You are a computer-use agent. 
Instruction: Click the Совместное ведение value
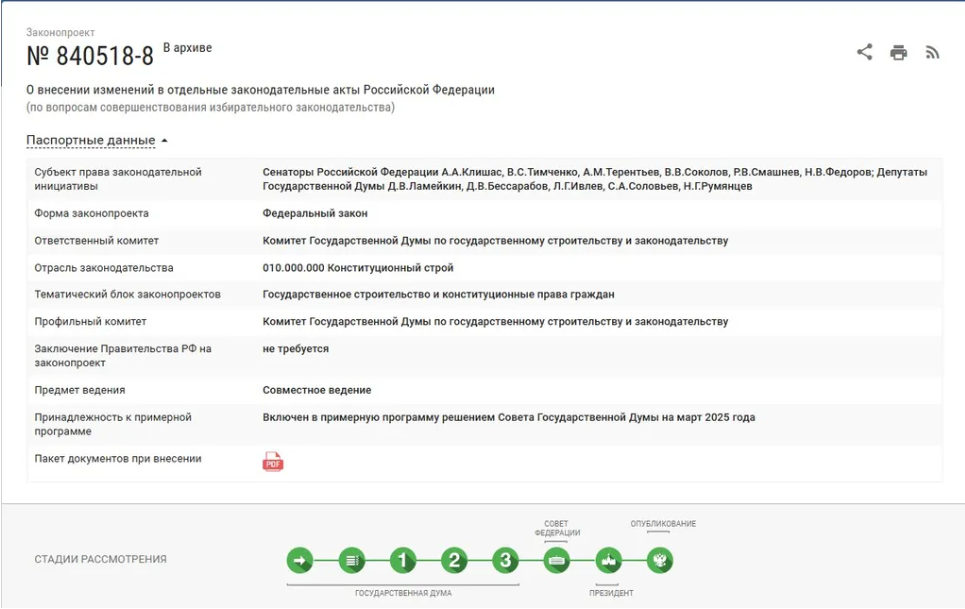(x=317, y=390)
